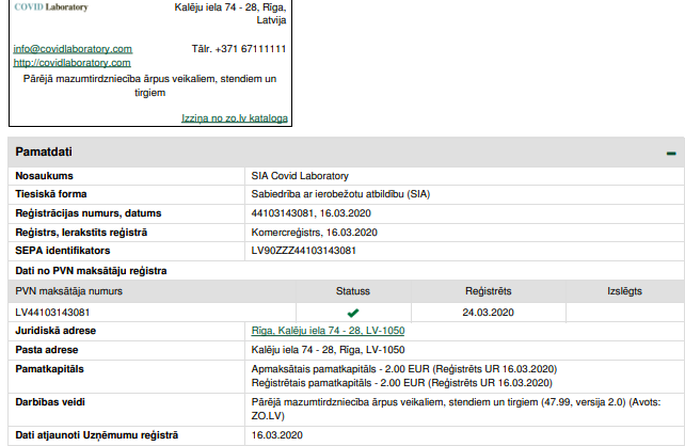685x446 pixels.
Task: Click the Nosaukums row label
Action: click(44, 176)
